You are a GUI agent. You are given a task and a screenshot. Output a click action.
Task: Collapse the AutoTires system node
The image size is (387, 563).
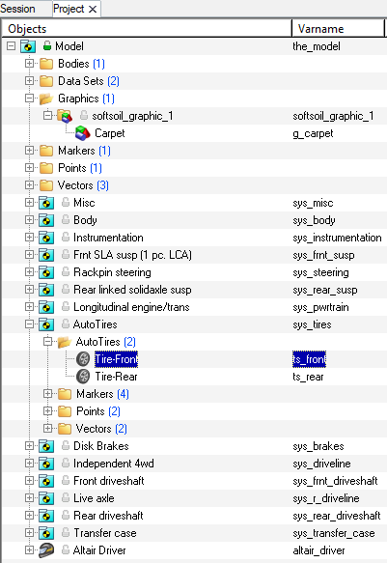(29, 324)
